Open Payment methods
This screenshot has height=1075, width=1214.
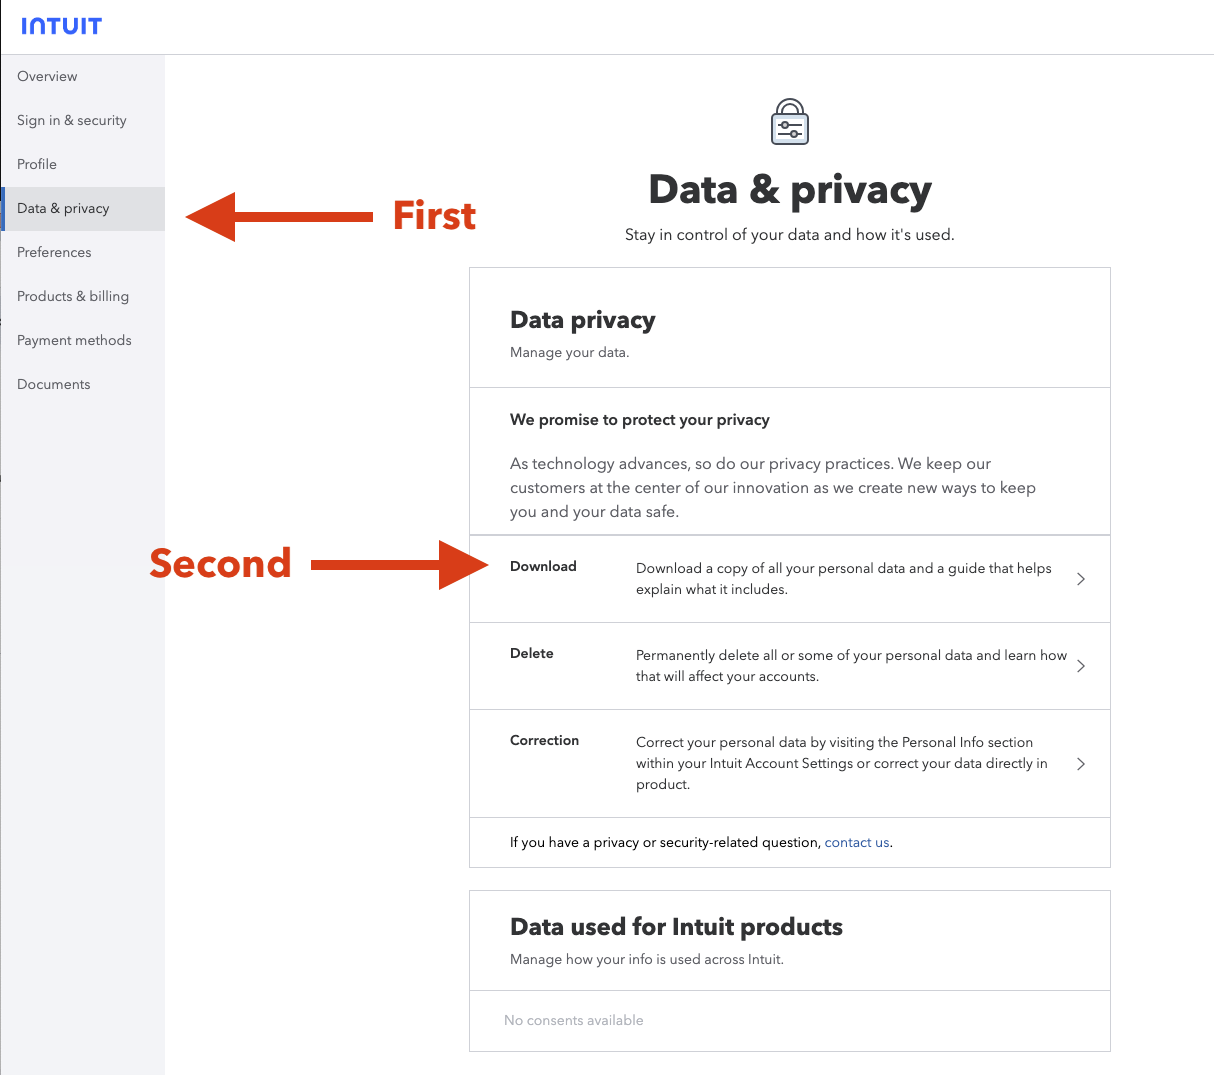(x=74, y=340)
